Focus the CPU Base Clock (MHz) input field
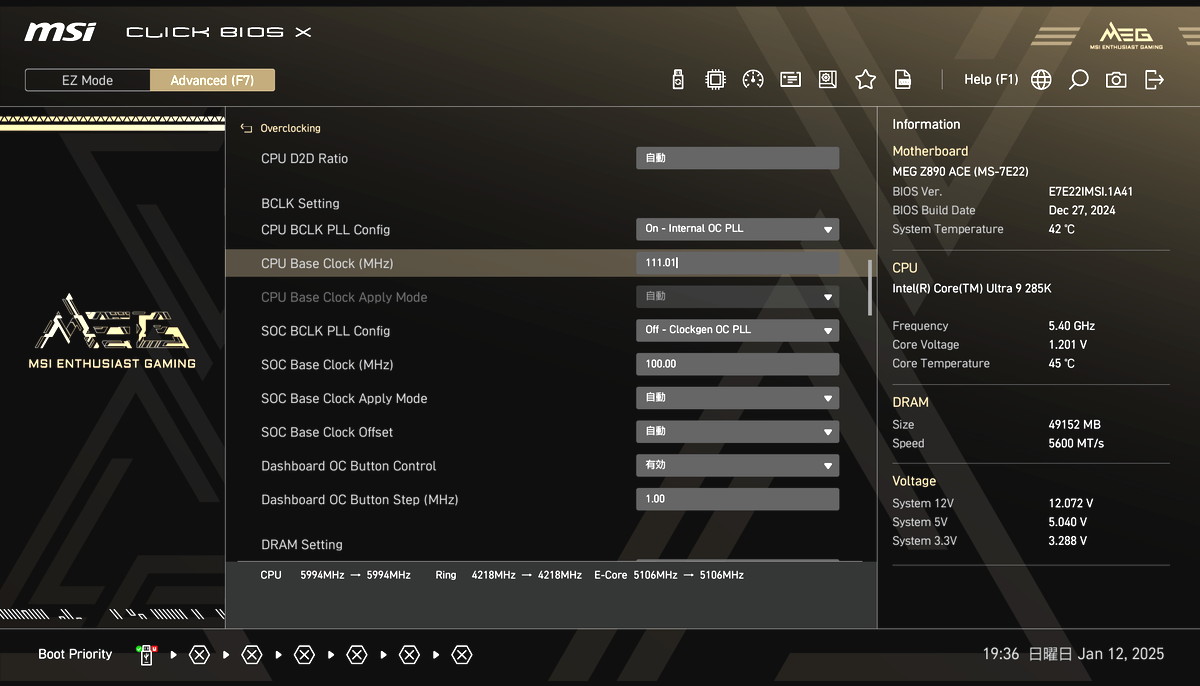Screen dimensions: 1200x686 [737, 263]
